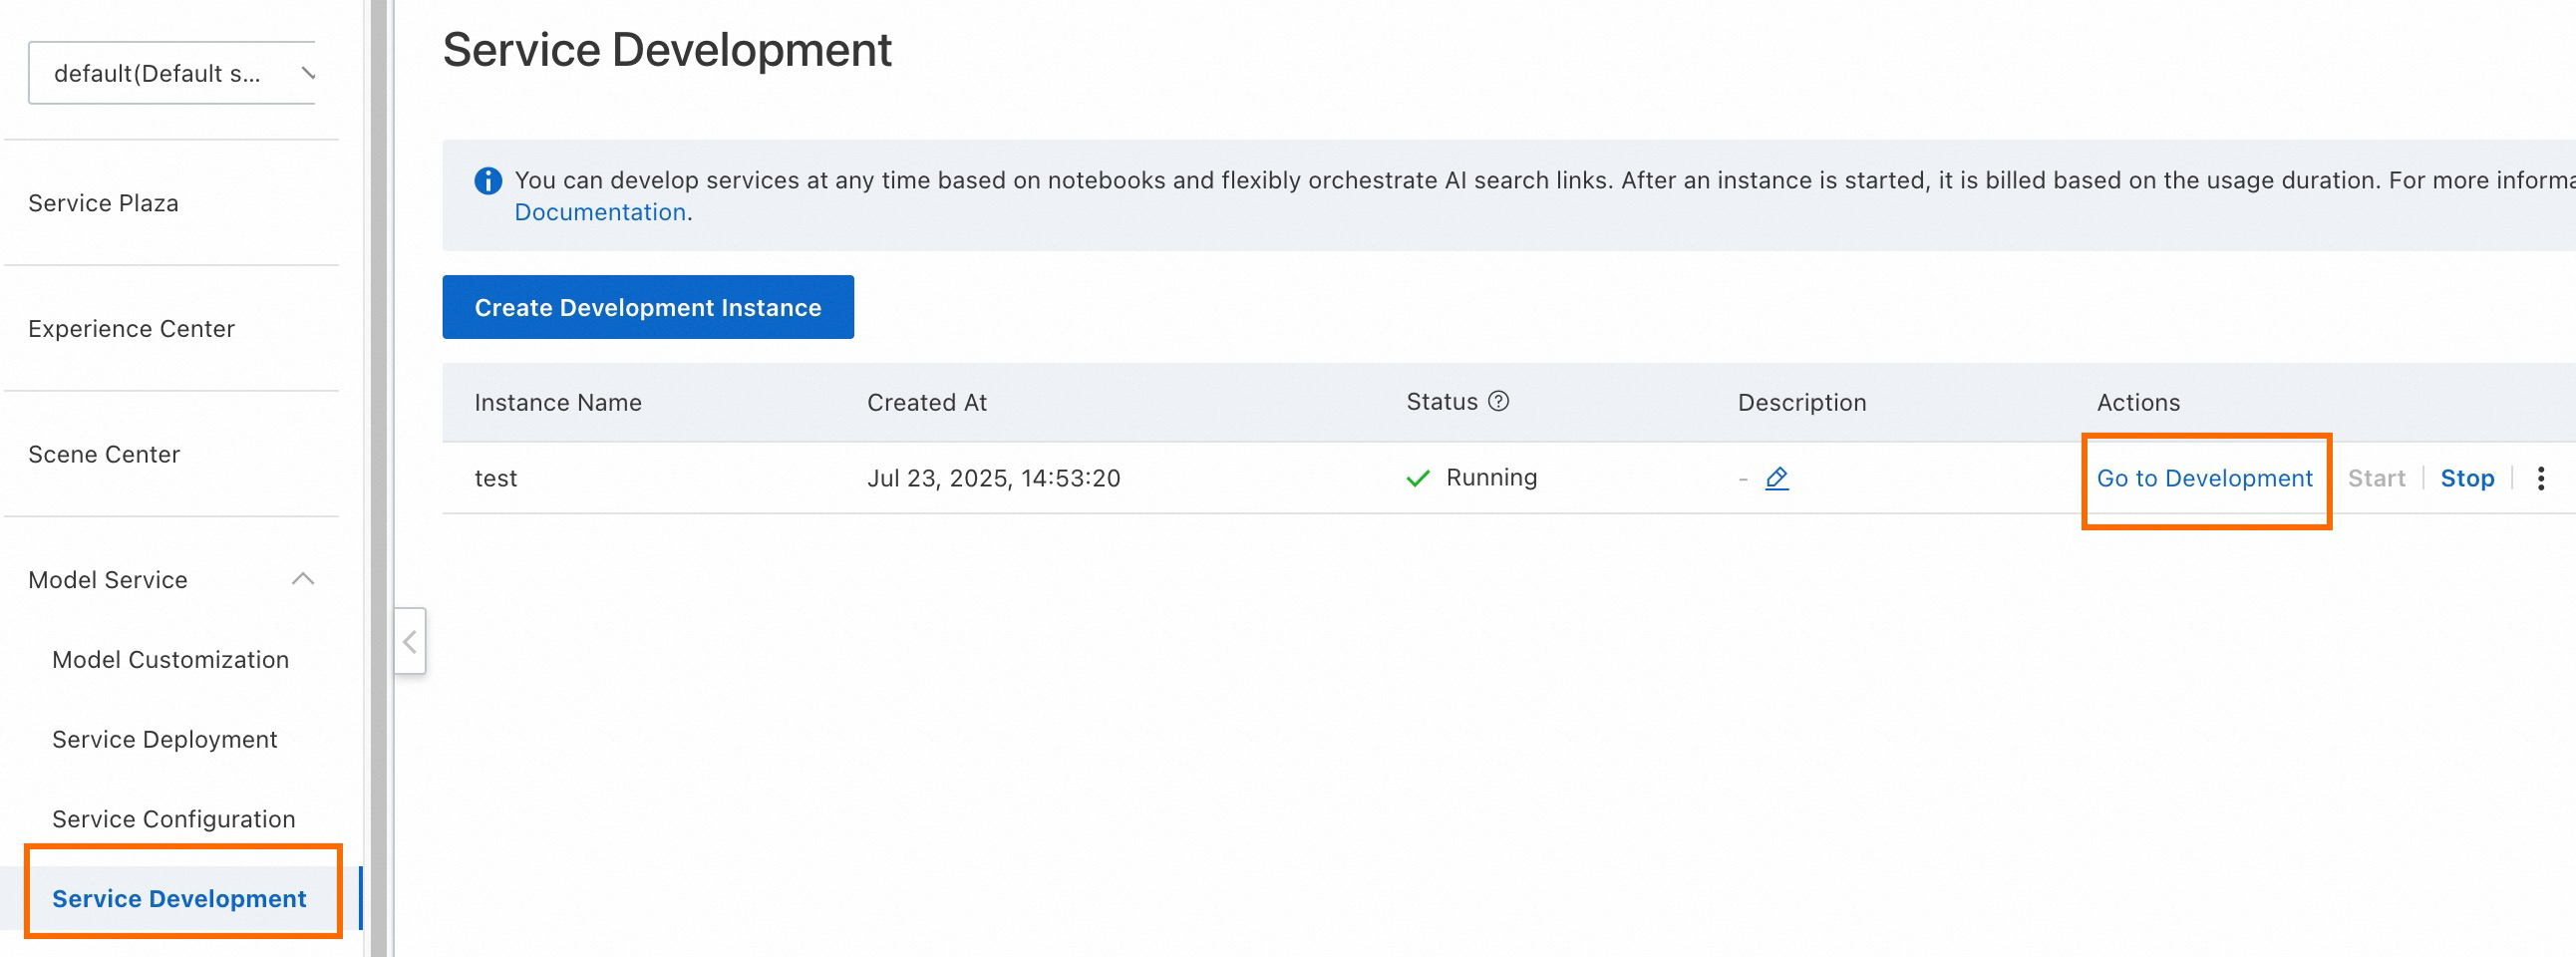Open Service Plaza in the sidebar
The height and width of the screenshot is (957, 2576).
[103, 203]
